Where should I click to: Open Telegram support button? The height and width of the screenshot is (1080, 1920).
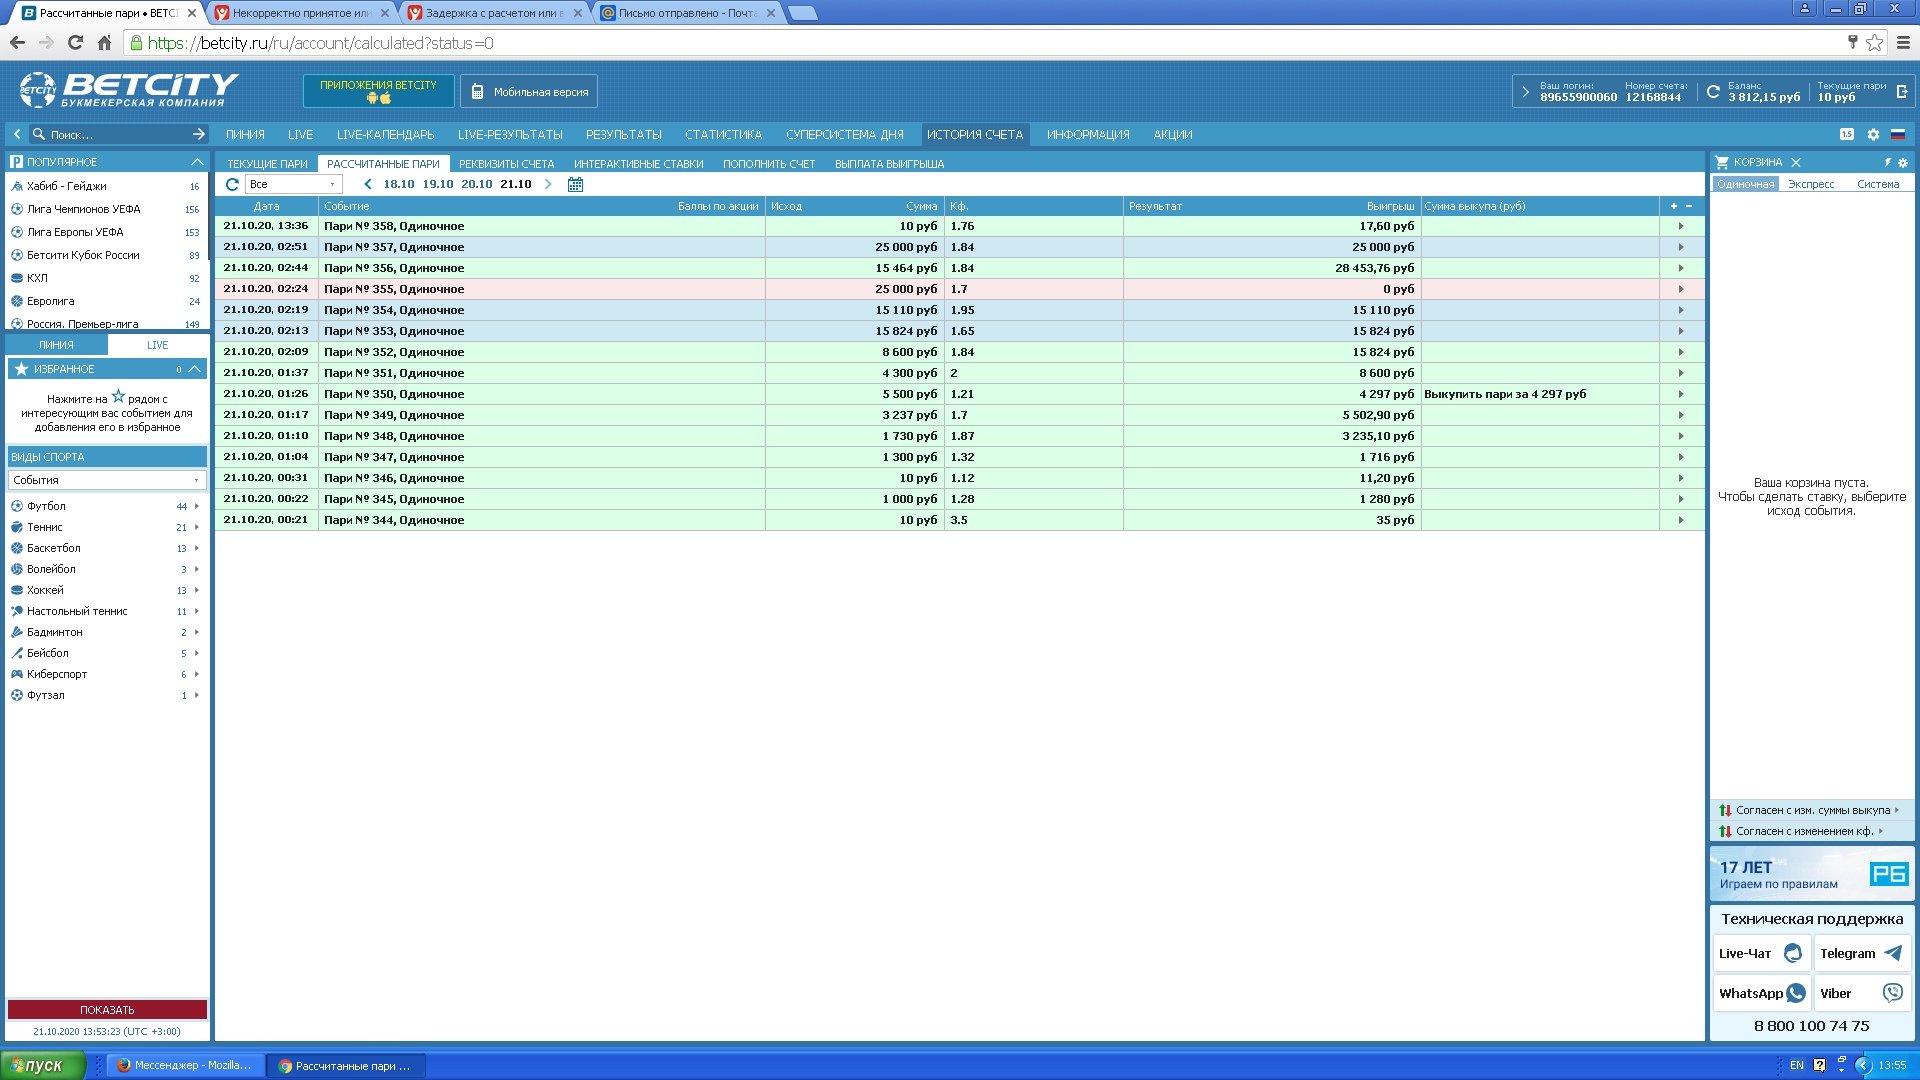tap(1861, 953)
